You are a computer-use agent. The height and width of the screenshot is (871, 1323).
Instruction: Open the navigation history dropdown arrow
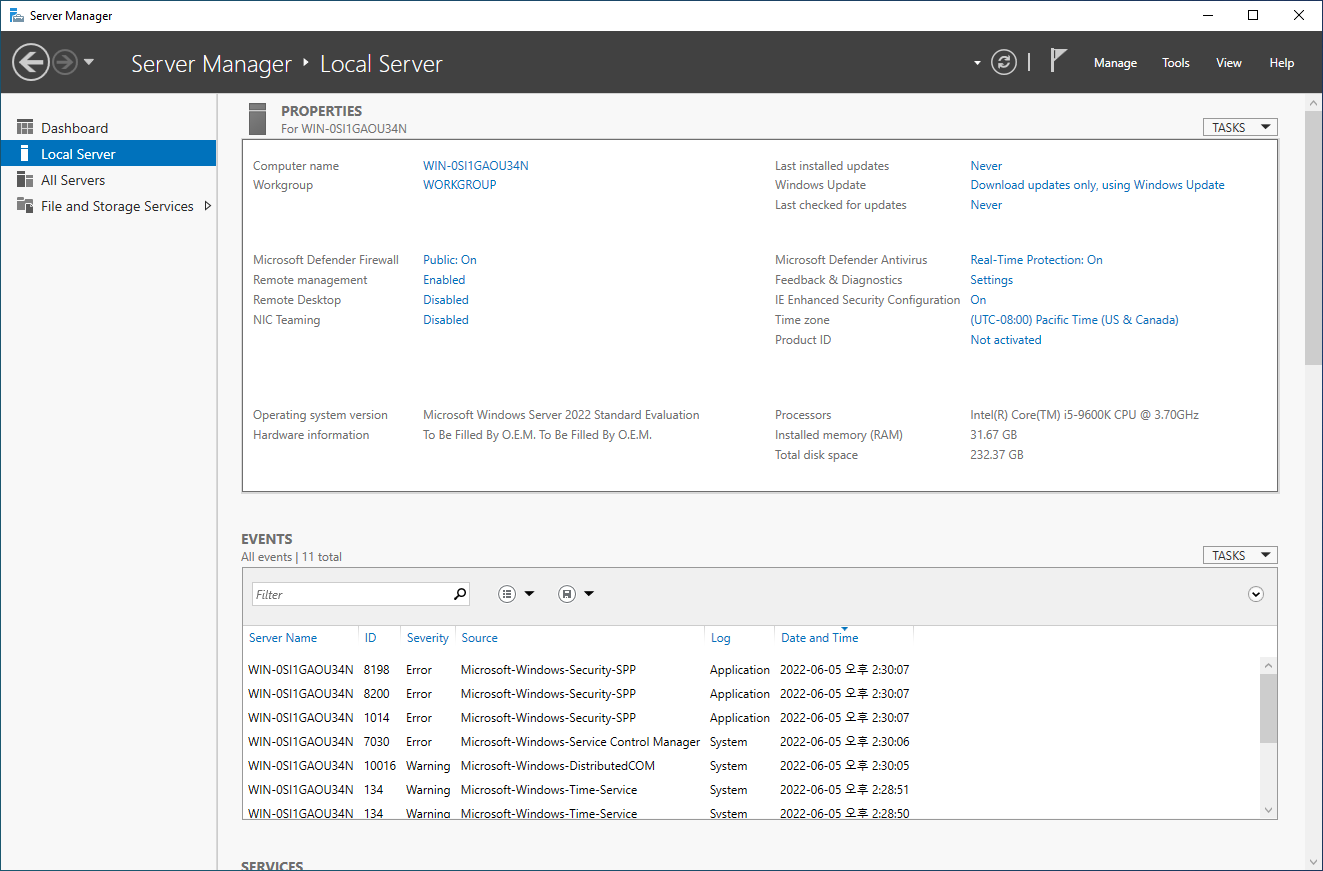[89, 62]
